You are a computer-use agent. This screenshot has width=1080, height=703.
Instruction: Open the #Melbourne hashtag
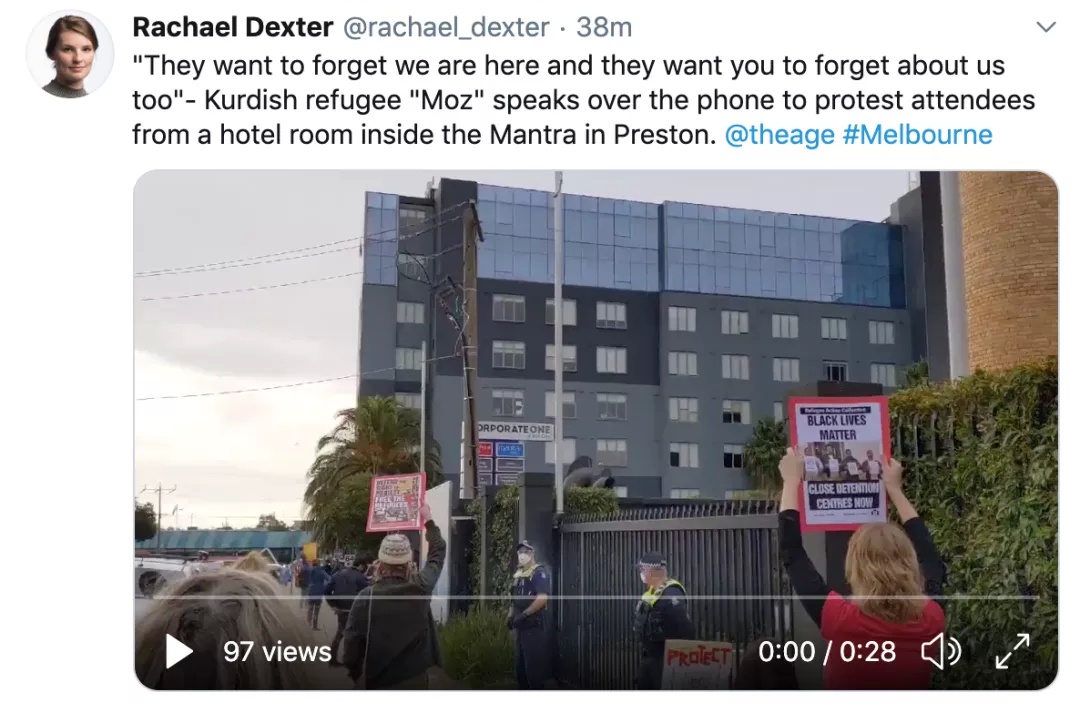coord(917,134)
